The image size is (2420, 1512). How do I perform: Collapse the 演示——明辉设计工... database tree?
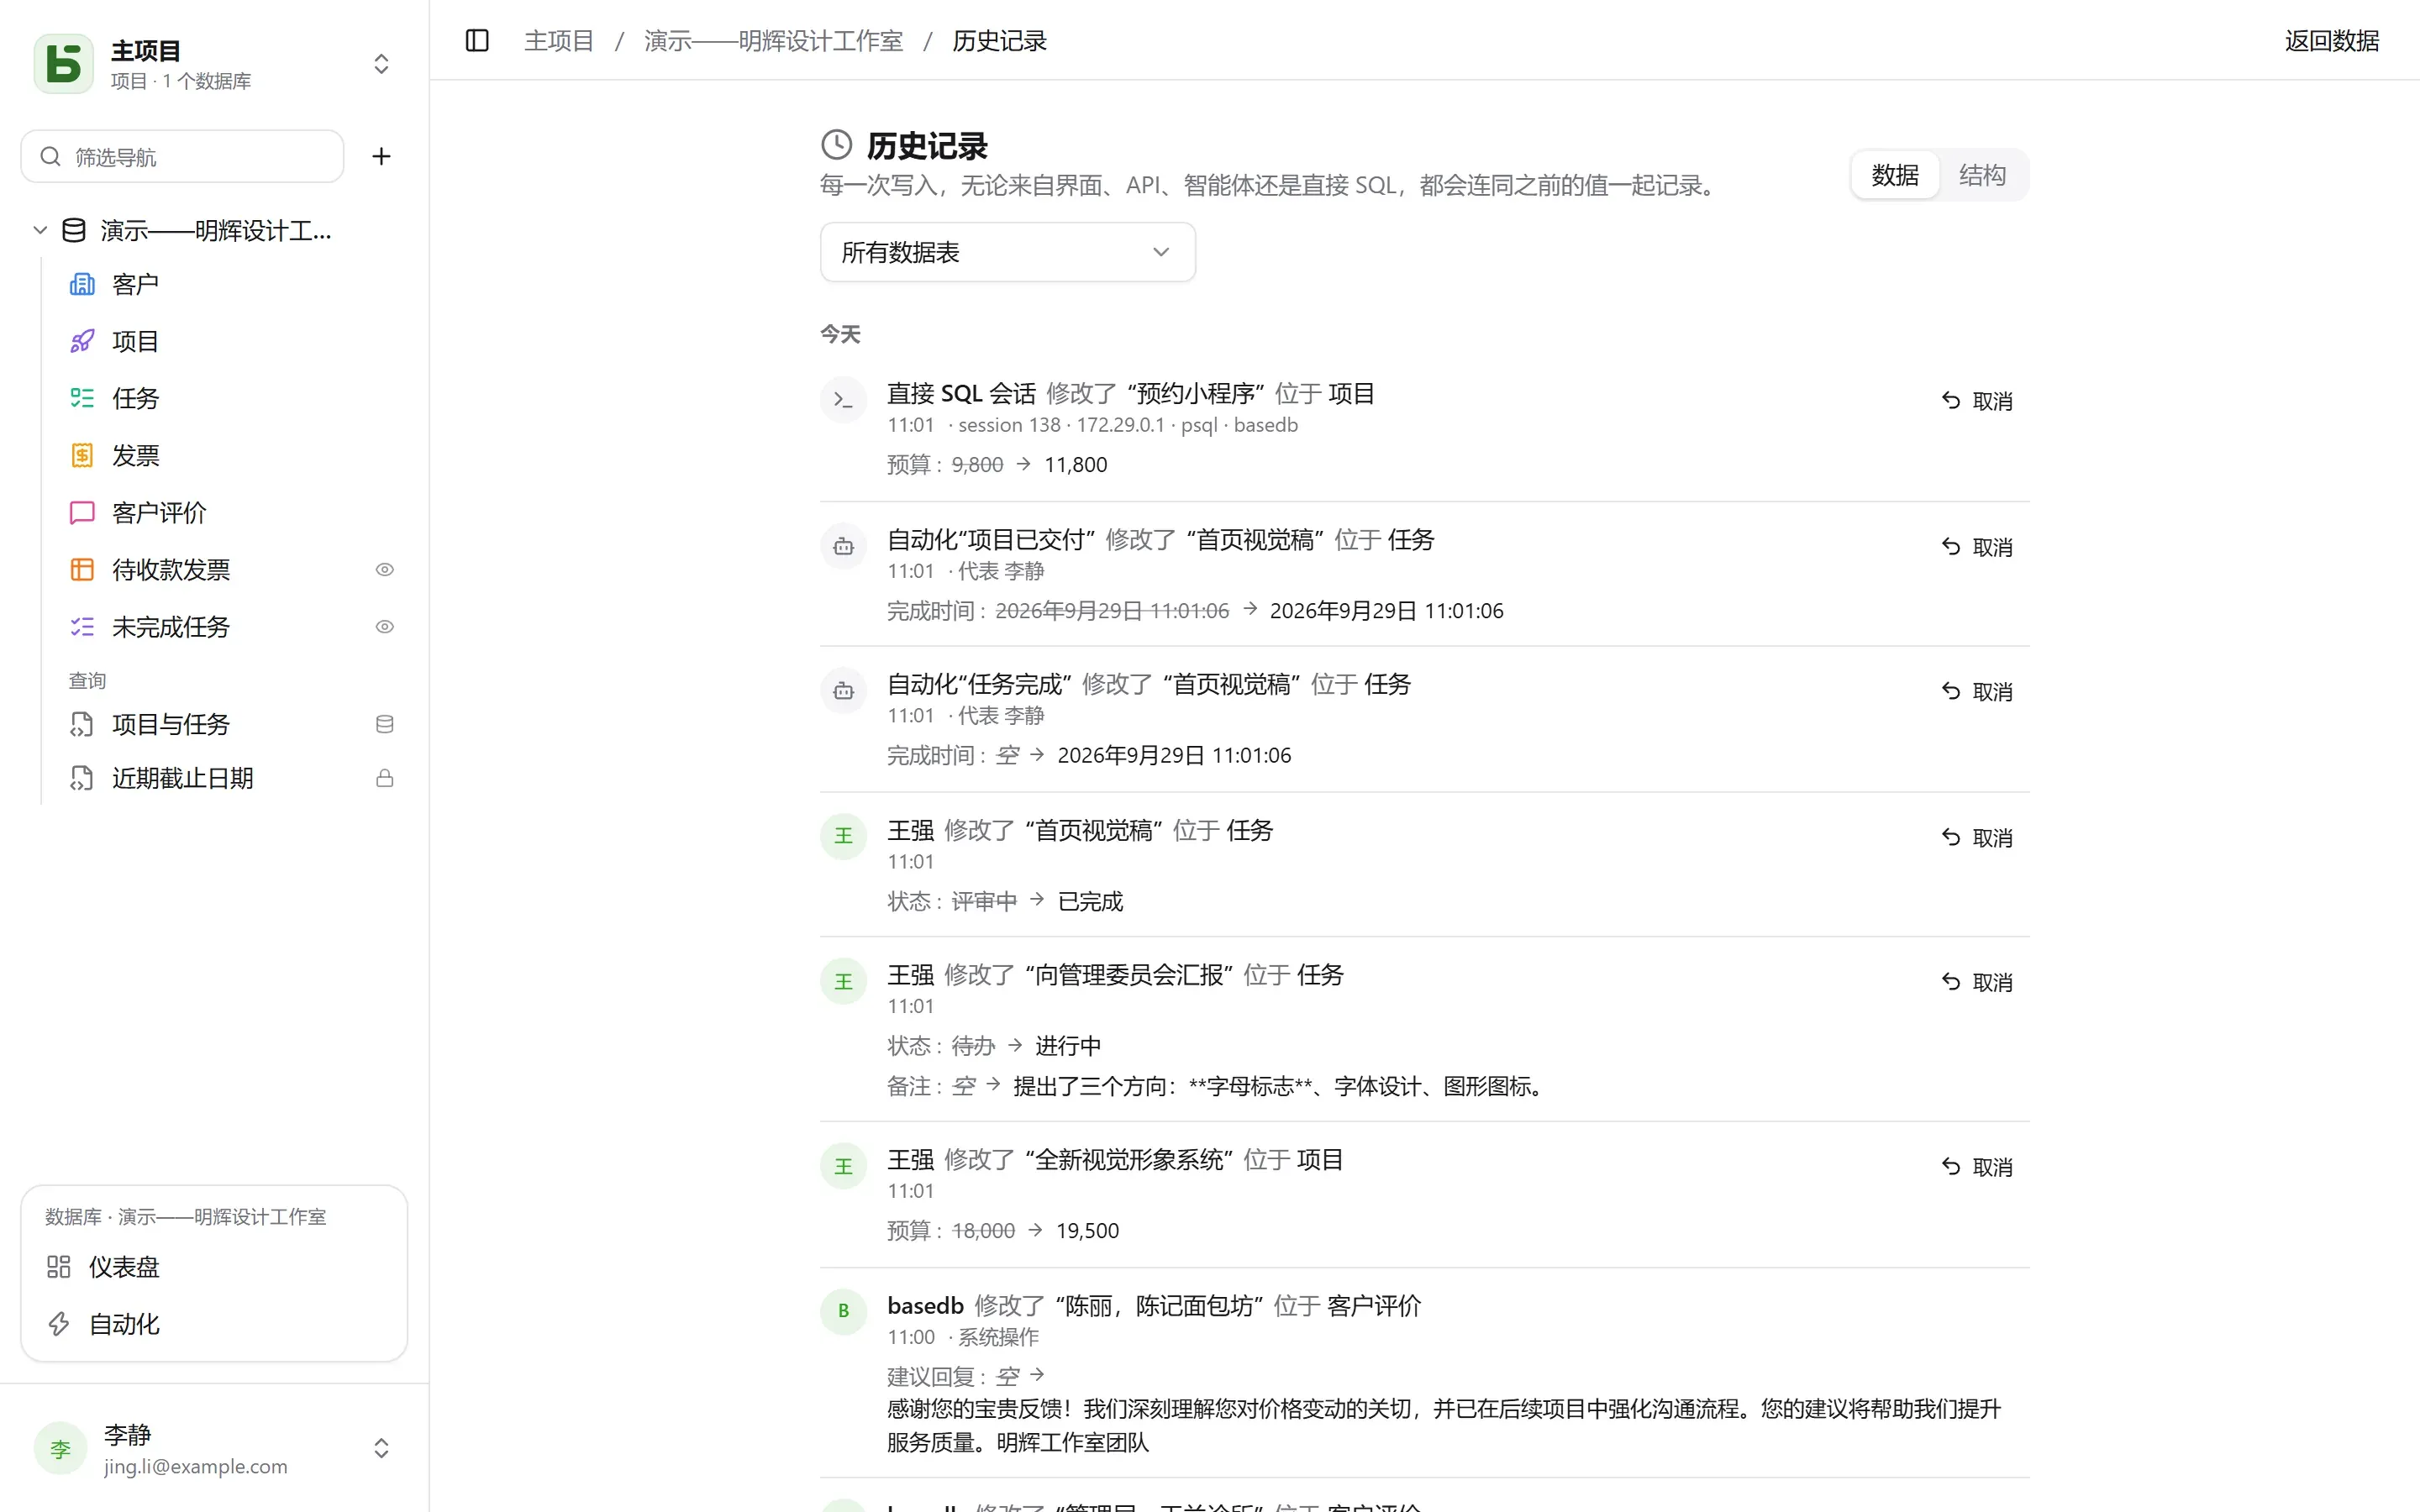point(40,230)
